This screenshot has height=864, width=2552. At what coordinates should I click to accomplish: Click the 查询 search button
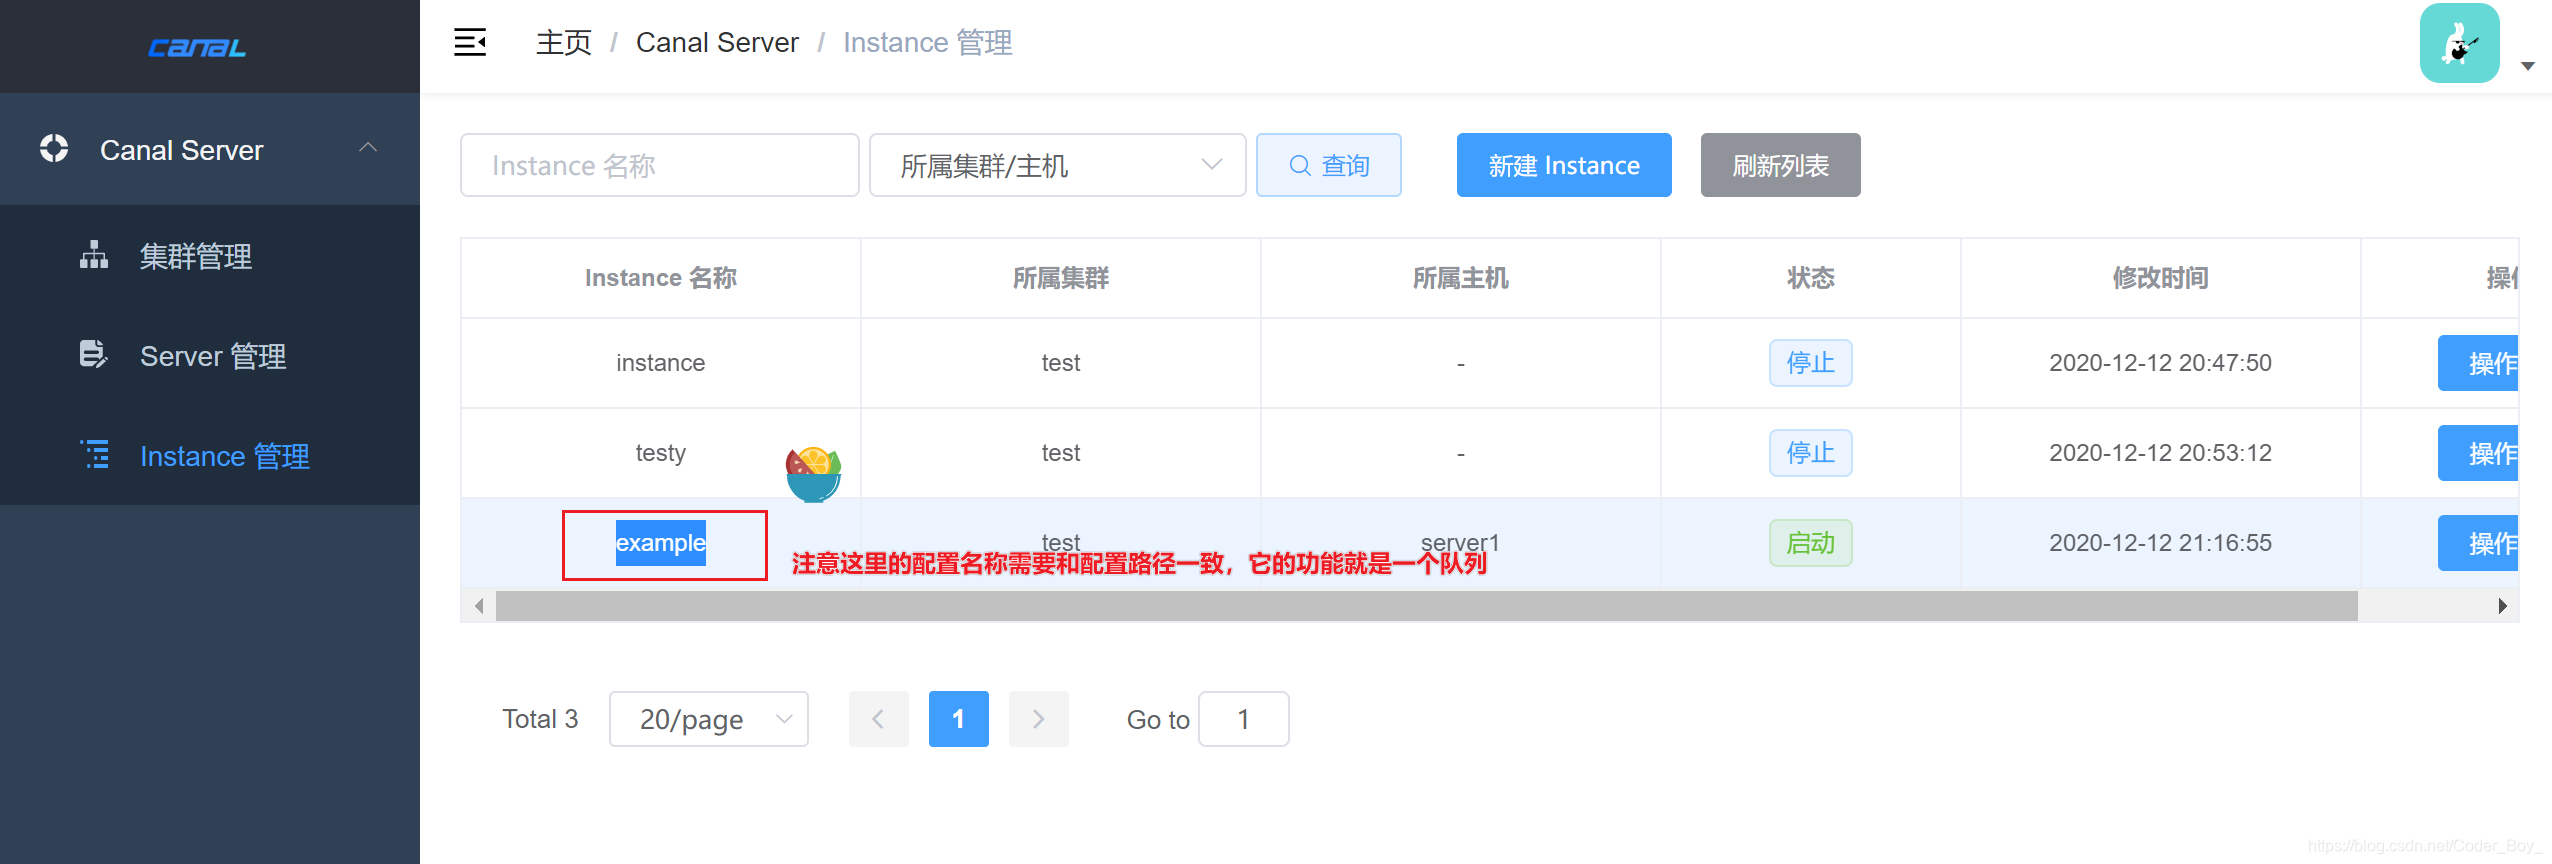(x=1328, y=165)
